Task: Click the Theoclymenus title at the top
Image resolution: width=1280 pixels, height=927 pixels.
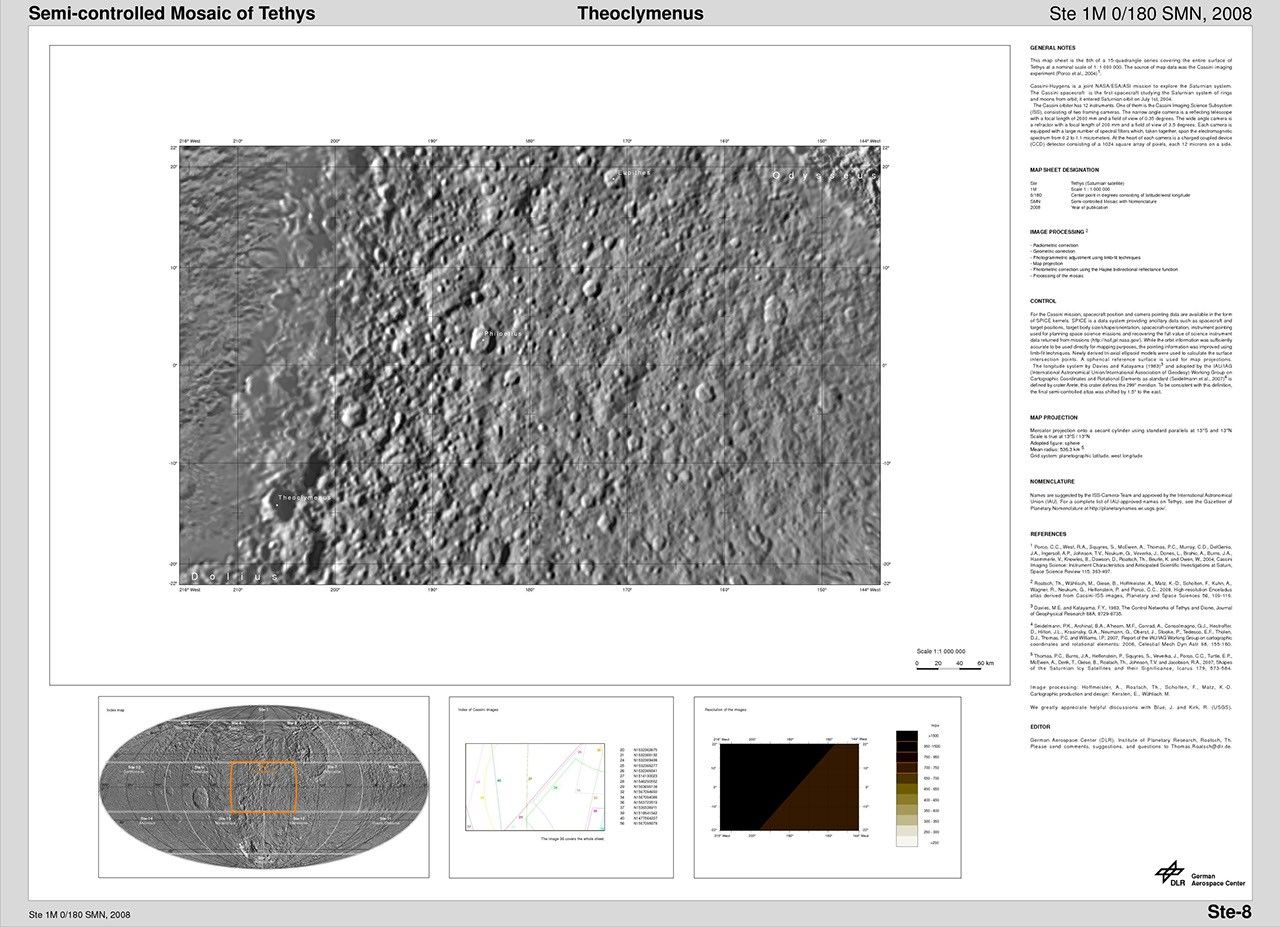Action: pos(640,14)
